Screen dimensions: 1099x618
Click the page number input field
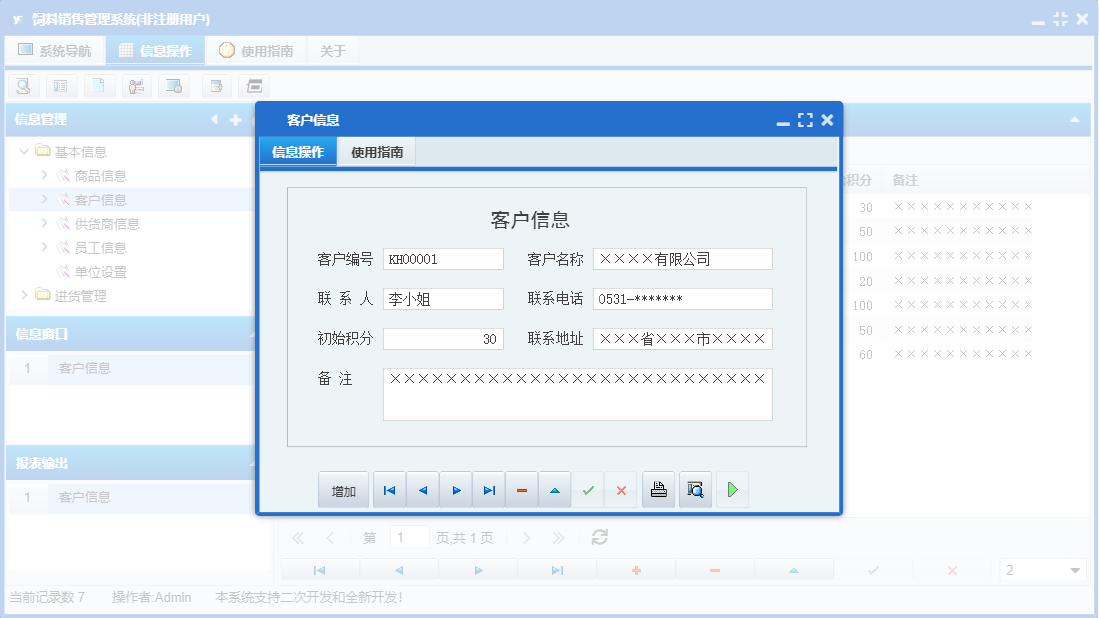pos(409,537)
